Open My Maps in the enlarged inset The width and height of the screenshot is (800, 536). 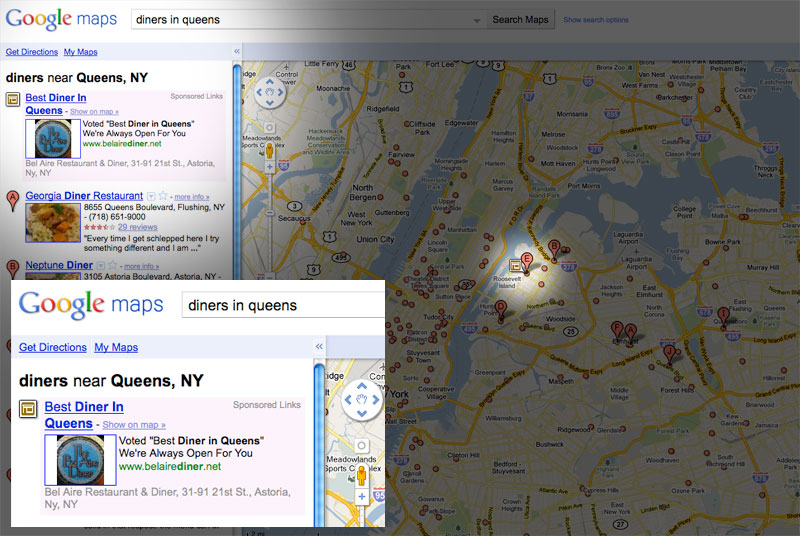click(116, 347)
